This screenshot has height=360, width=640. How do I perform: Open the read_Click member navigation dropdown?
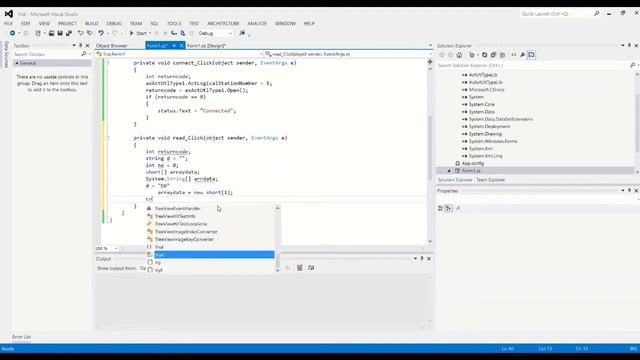point(348,54)
